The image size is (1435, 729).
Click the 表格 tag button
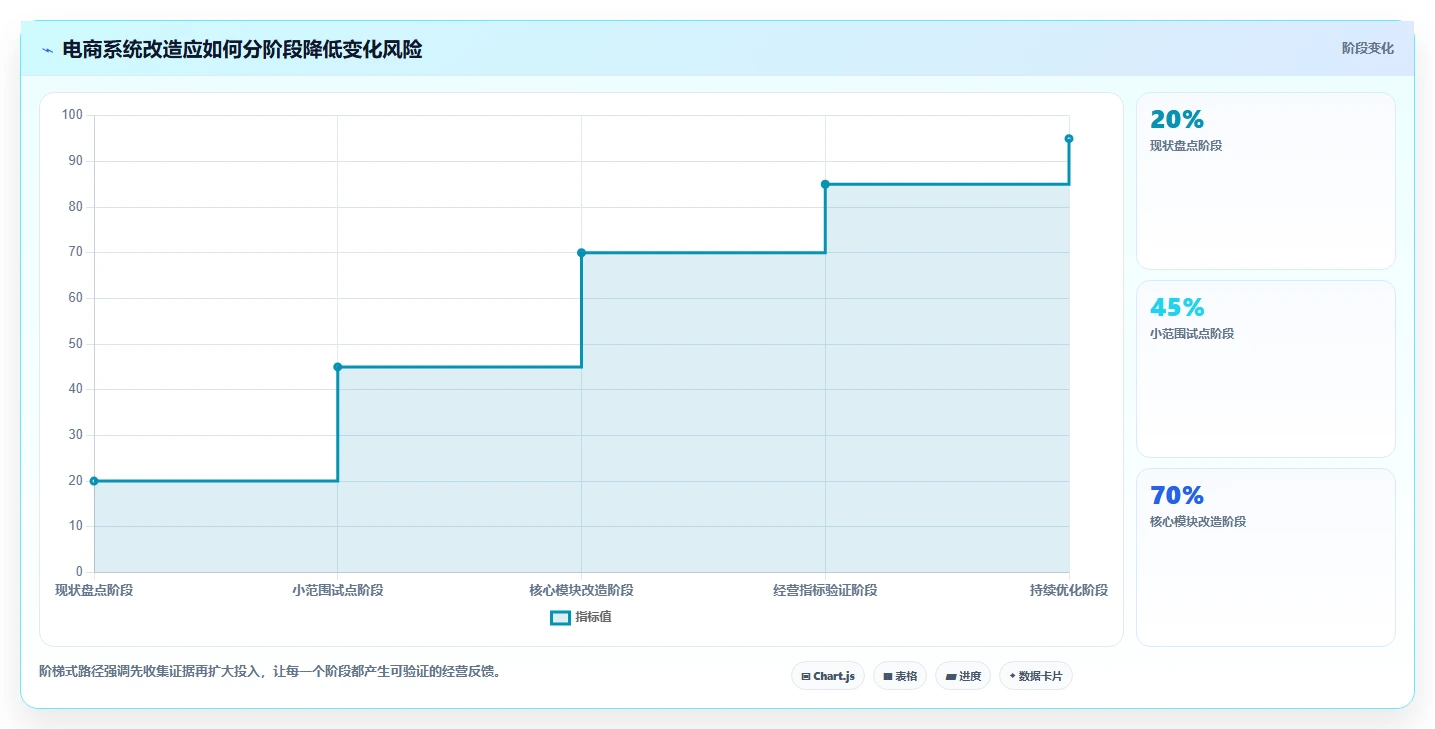(900, 676)
